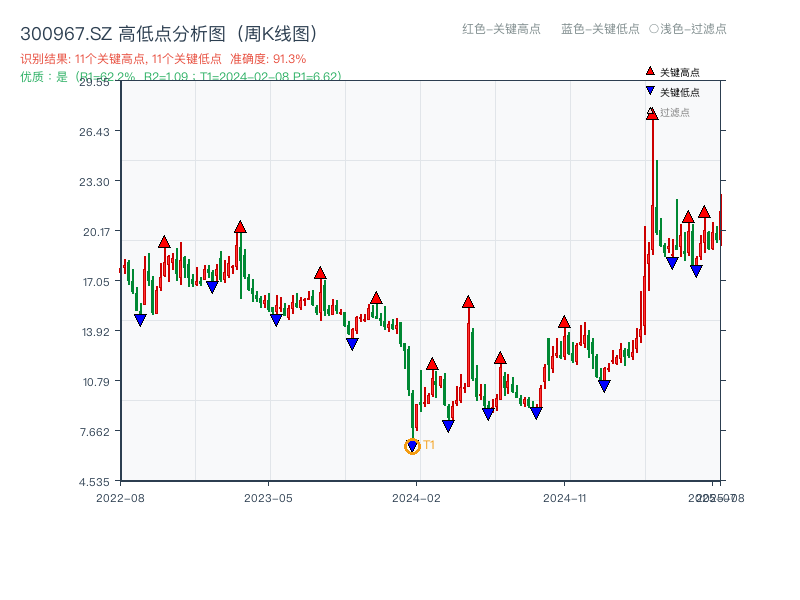Image resolution: width=800 pixels, height=600 pixels.
Task: Click the green 优质：是 result line
Action: coord(181,77)
